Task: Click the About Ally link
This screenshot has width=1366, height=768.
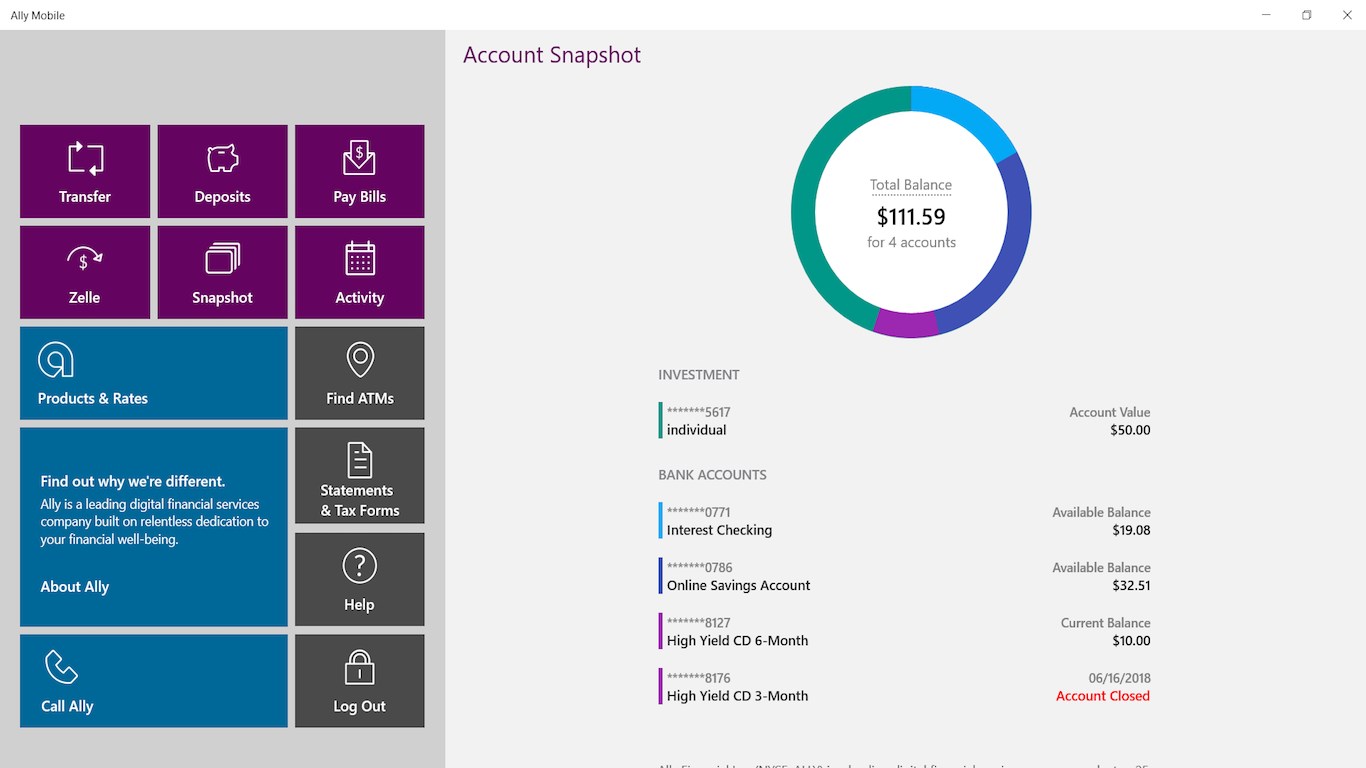Action: coord(74,587)
